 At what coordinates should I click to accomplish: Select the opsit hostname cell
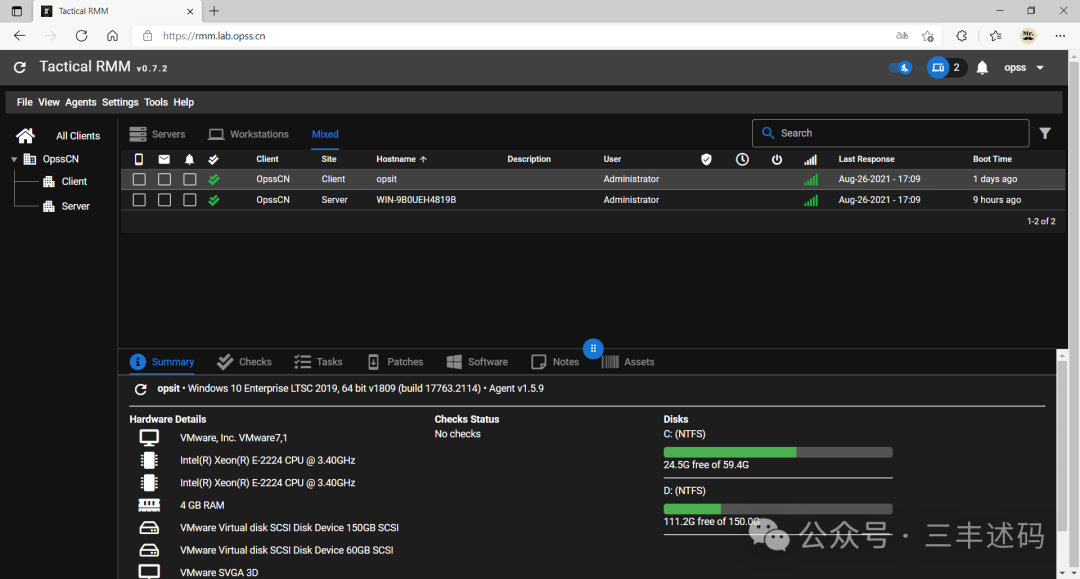pyautogui.click(x=386, y=179)
